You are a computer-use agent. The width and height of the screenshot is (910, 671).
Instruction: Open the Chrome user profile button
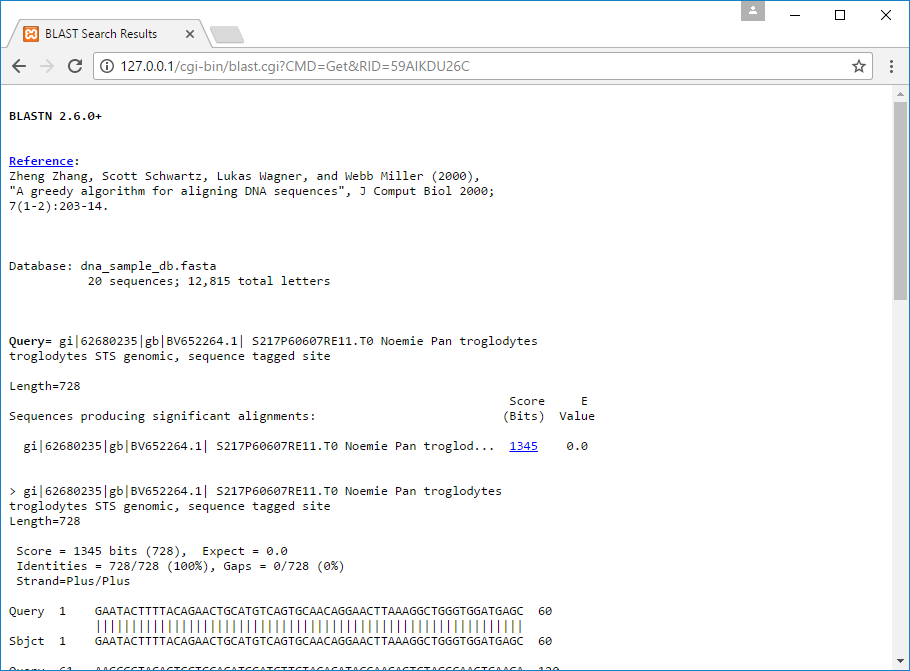(x=753, y=10)
